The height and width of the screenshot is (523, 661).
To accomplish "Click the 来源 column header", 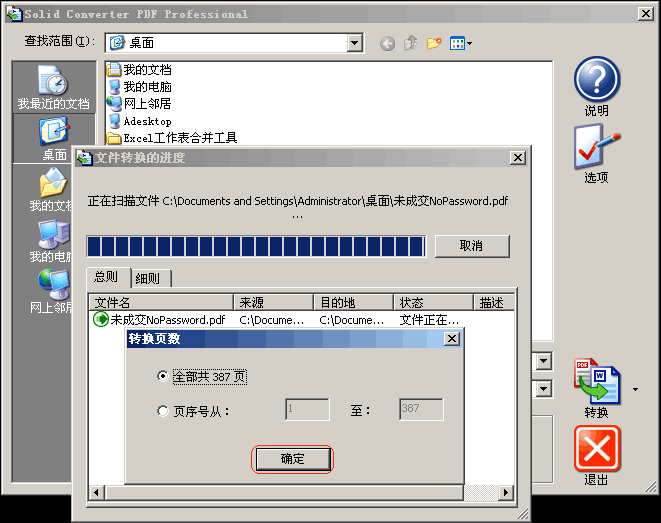I will point(273,302).
